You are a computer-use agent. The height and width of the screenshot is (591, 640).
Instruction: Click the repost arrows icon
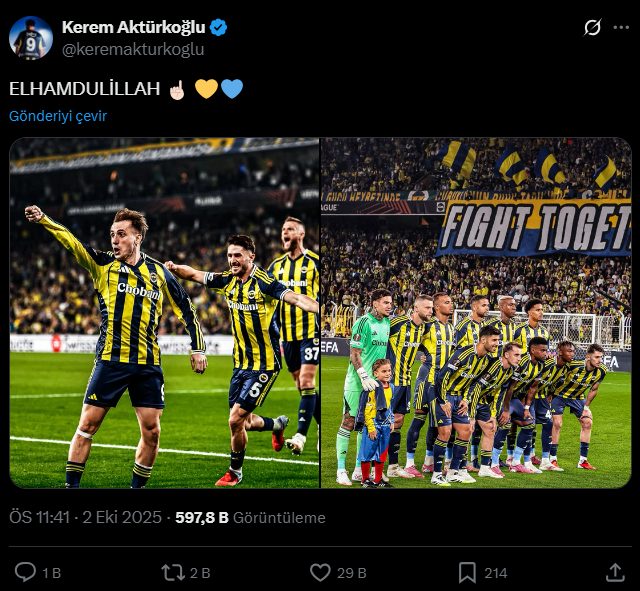click(x=173, y=573)
